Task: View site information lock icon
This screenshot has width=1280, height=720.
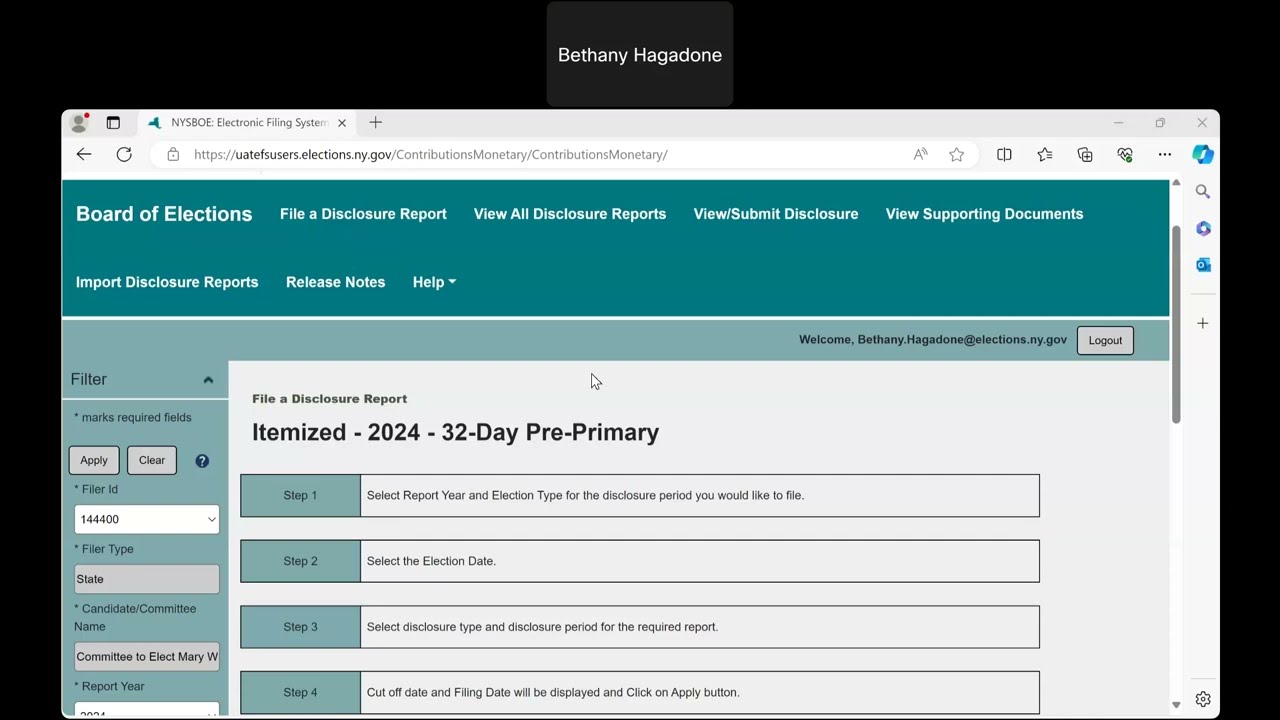Action: point(173,154)
